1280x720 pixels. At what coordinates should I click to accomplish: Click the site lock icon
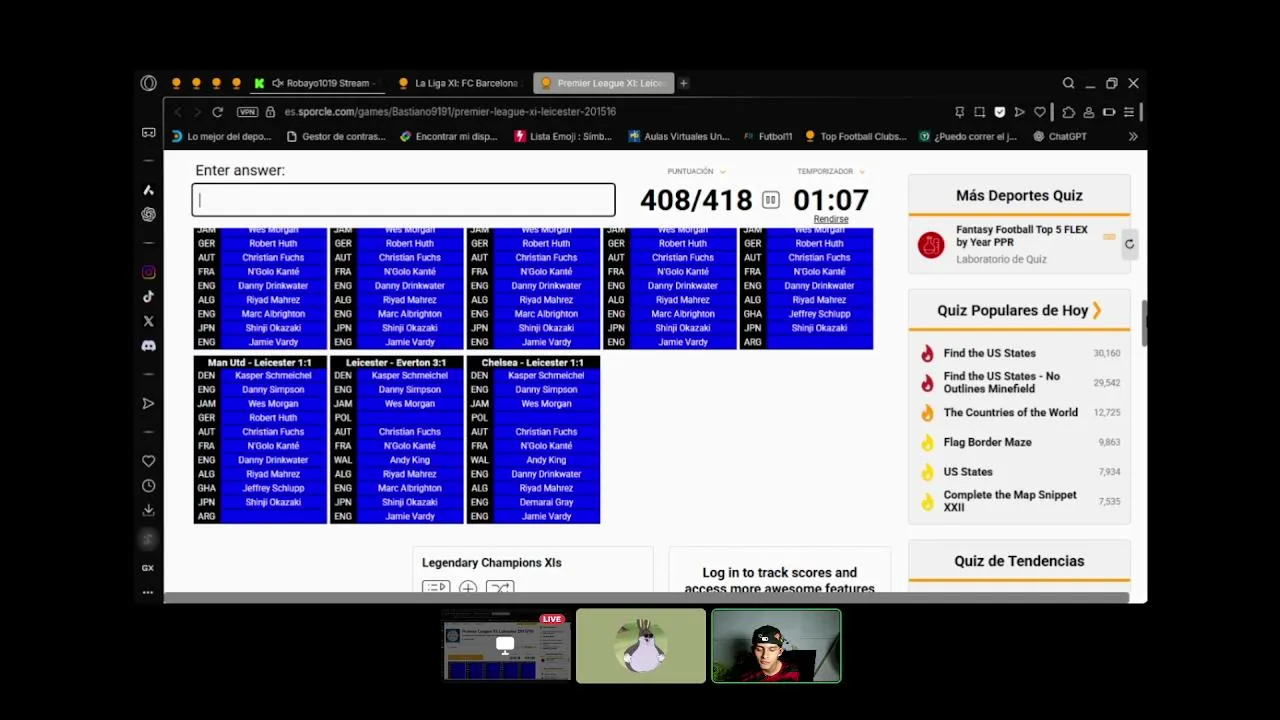coord(270,112)
